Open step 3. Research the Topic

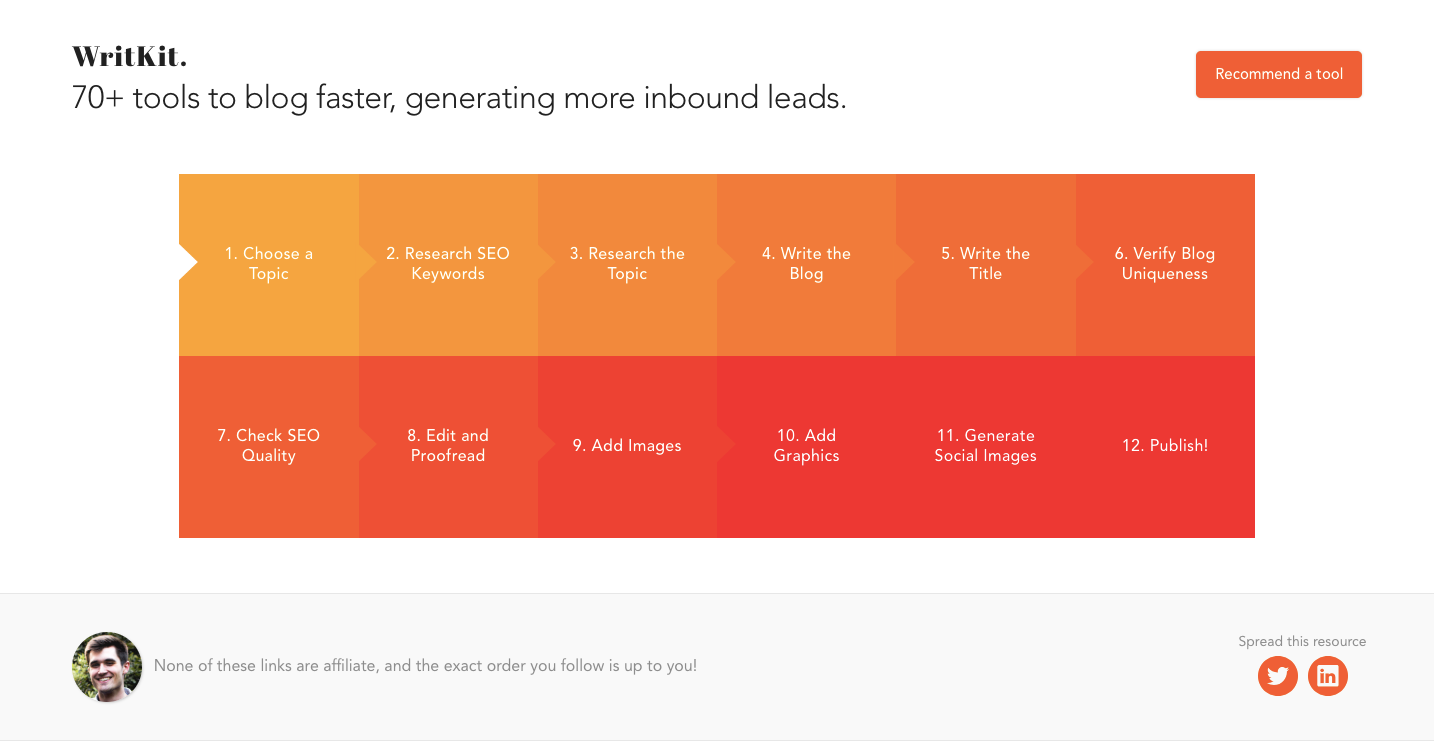tap(627, 264)
